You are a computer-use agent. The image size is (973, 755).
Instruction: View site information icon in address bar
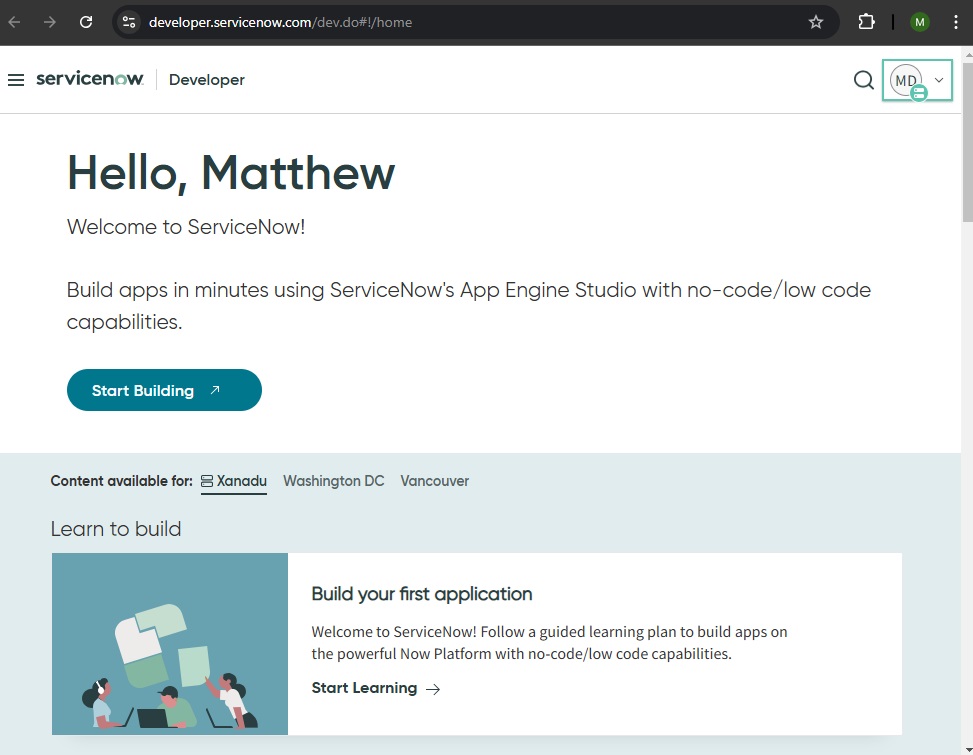tap(129, 22)
